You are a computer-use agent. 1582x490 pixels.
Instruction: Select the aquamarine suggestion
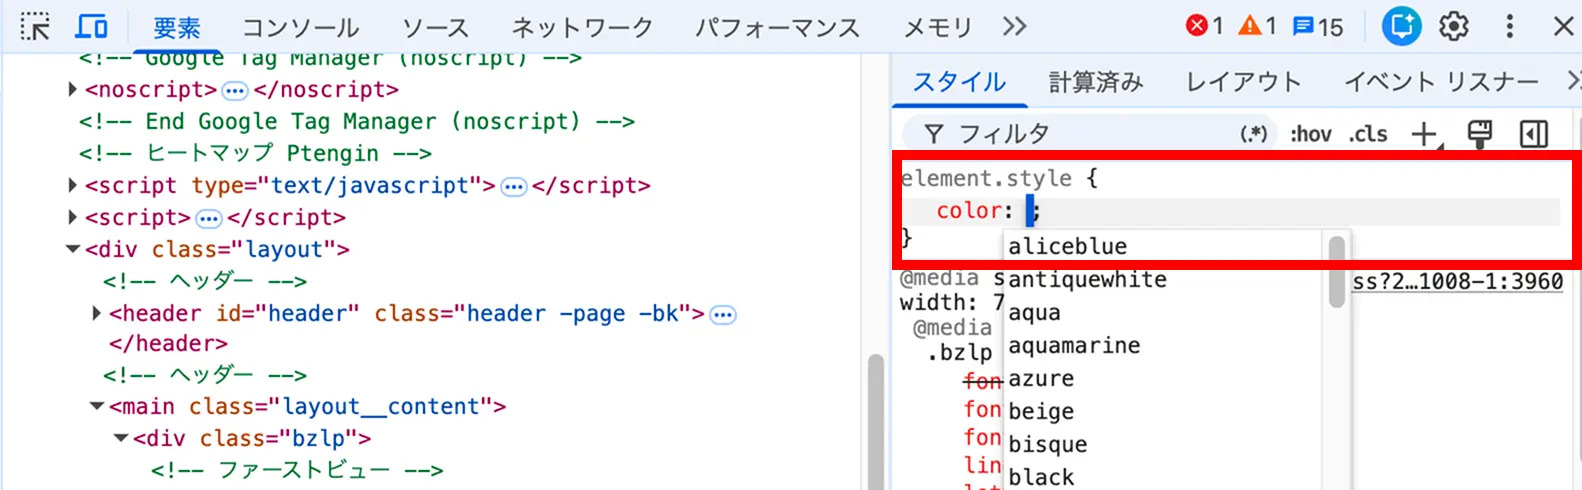(x=1164, y=345)
